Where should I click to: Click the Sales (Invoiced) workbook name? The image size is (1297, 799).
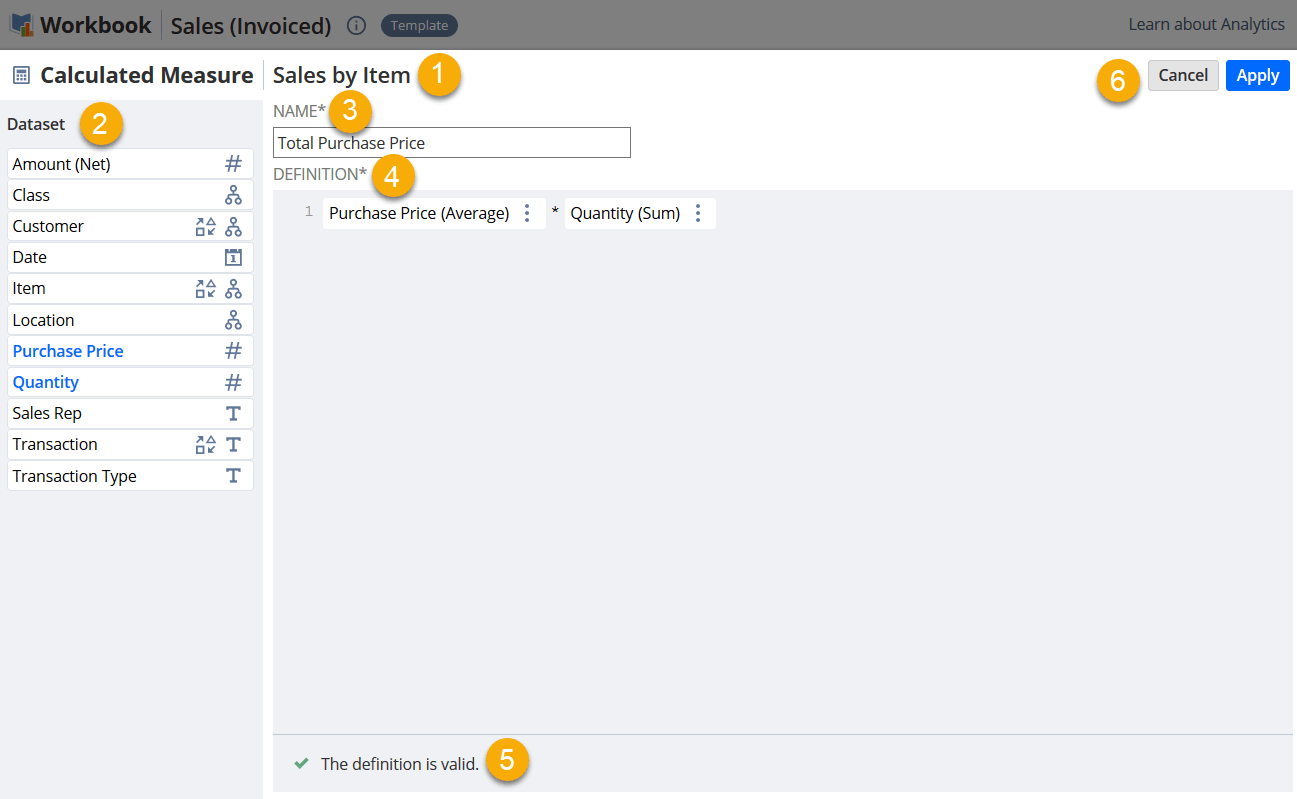pyautogui.click(x=251, y=26)
